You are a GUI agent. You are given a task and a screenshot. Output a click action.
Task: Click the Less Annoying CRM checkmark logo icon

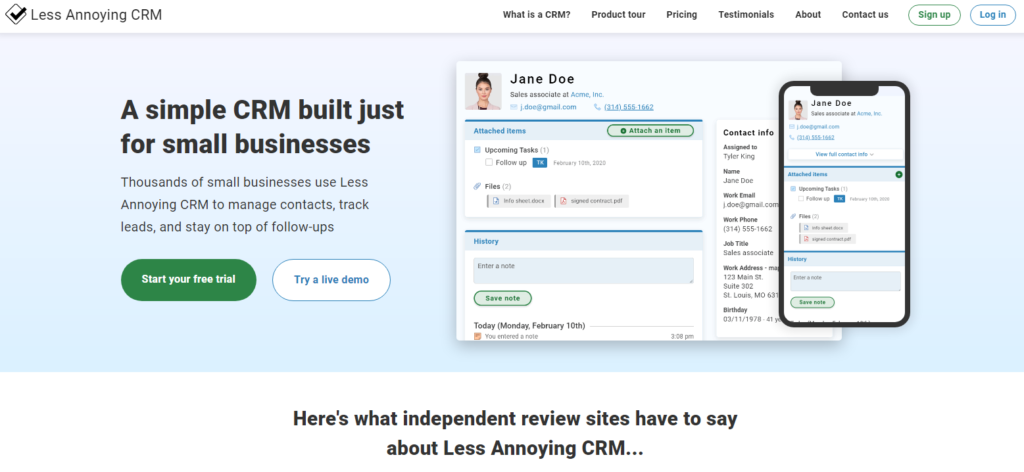(16, 14)
